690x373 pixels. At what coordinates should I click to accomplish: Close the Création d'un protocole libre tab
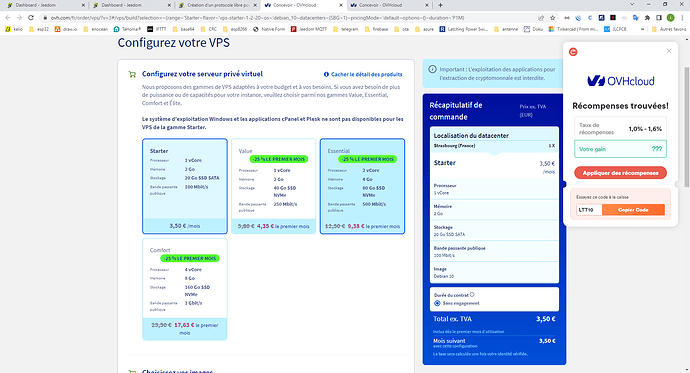coord(255,5)
